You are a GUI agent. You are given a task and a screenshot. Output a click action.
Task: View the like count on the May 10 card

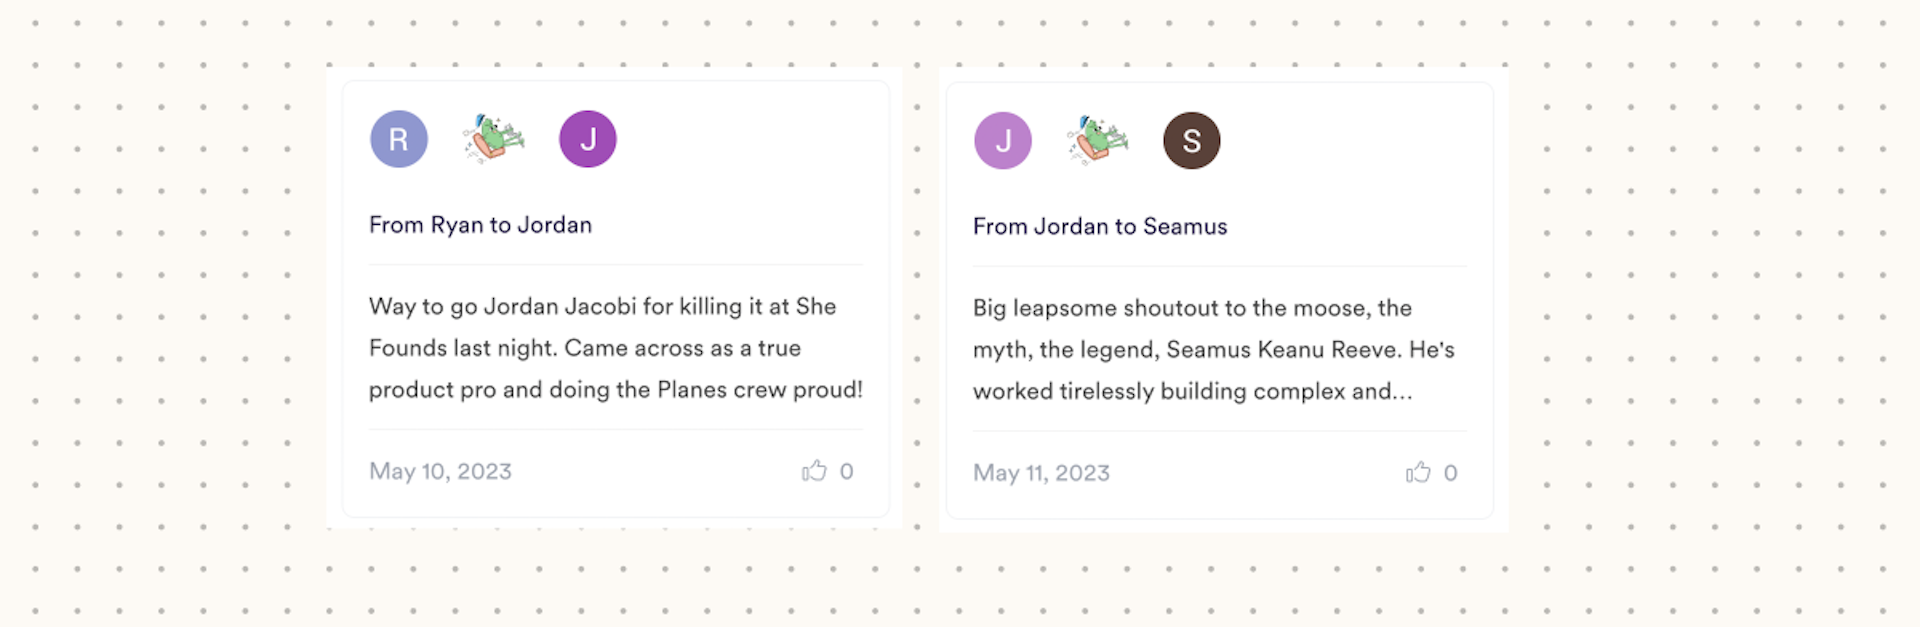[x=847, y=471]
